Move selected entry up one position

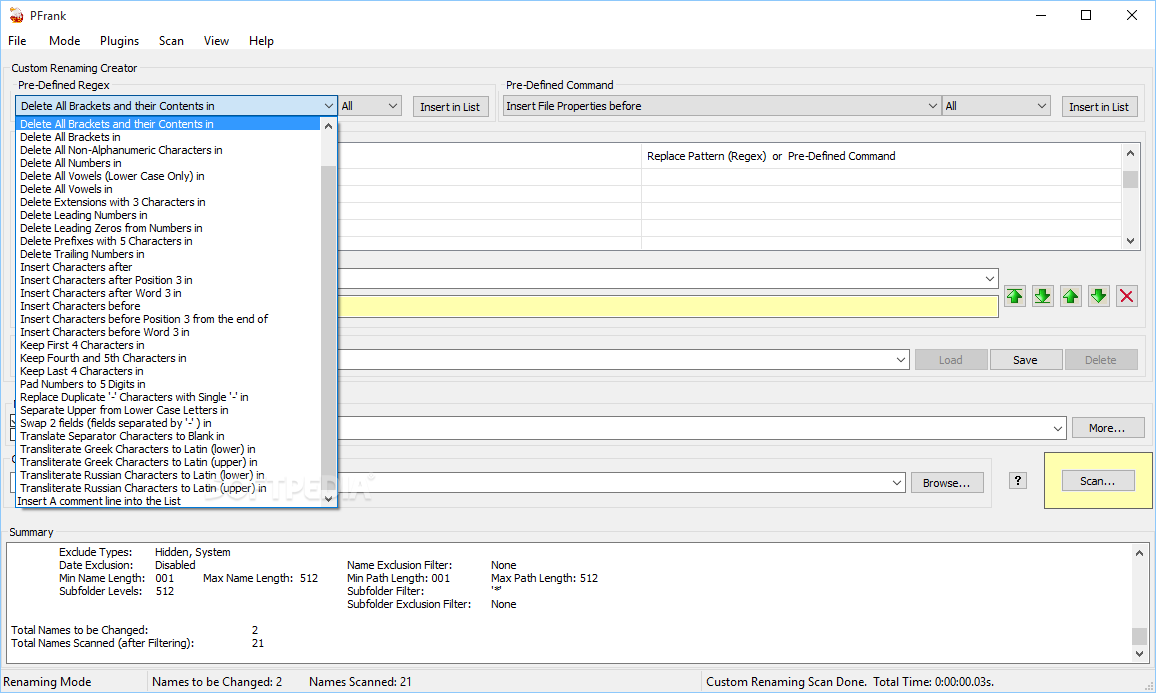[x=1071, y=296]
